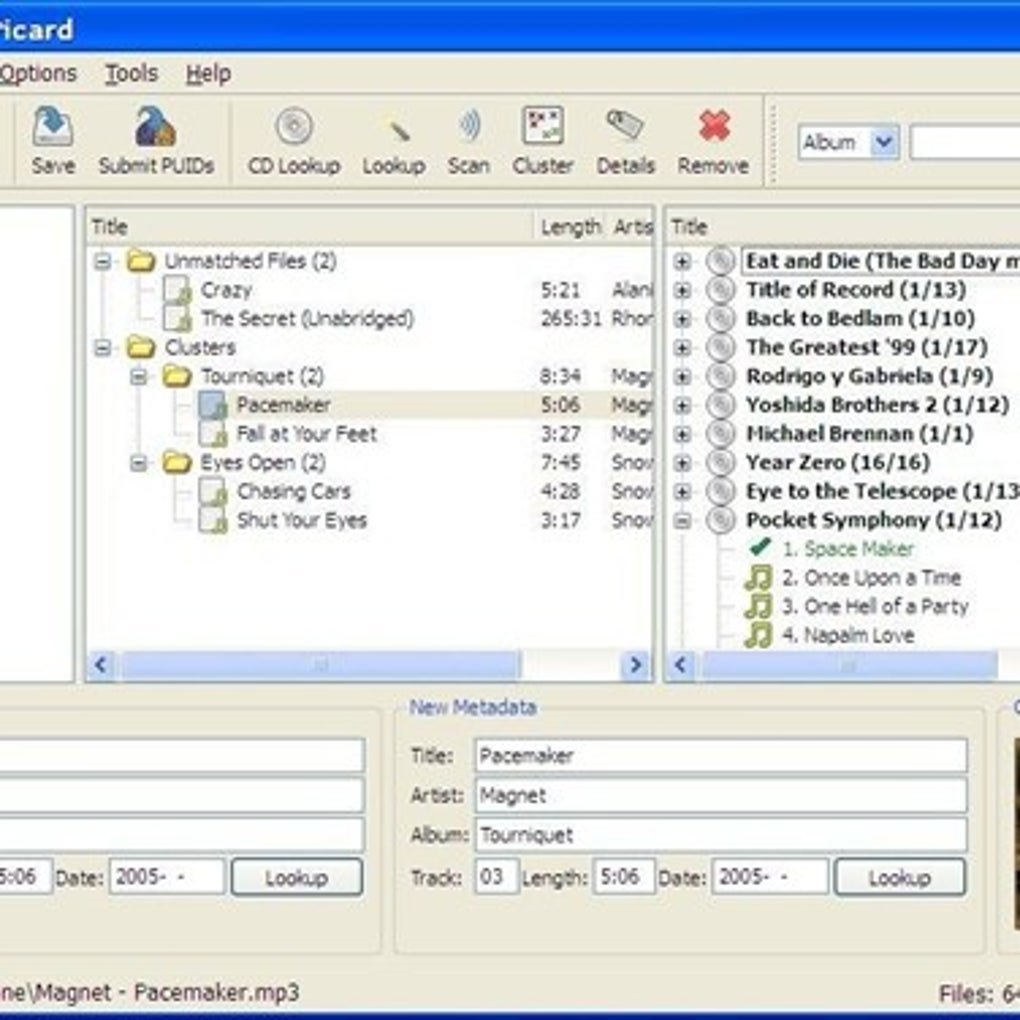The width and height of the screenshot is (1020, 1020).
Task: Click the Tourniquet cluster folder icon
Action: point(177,376)
